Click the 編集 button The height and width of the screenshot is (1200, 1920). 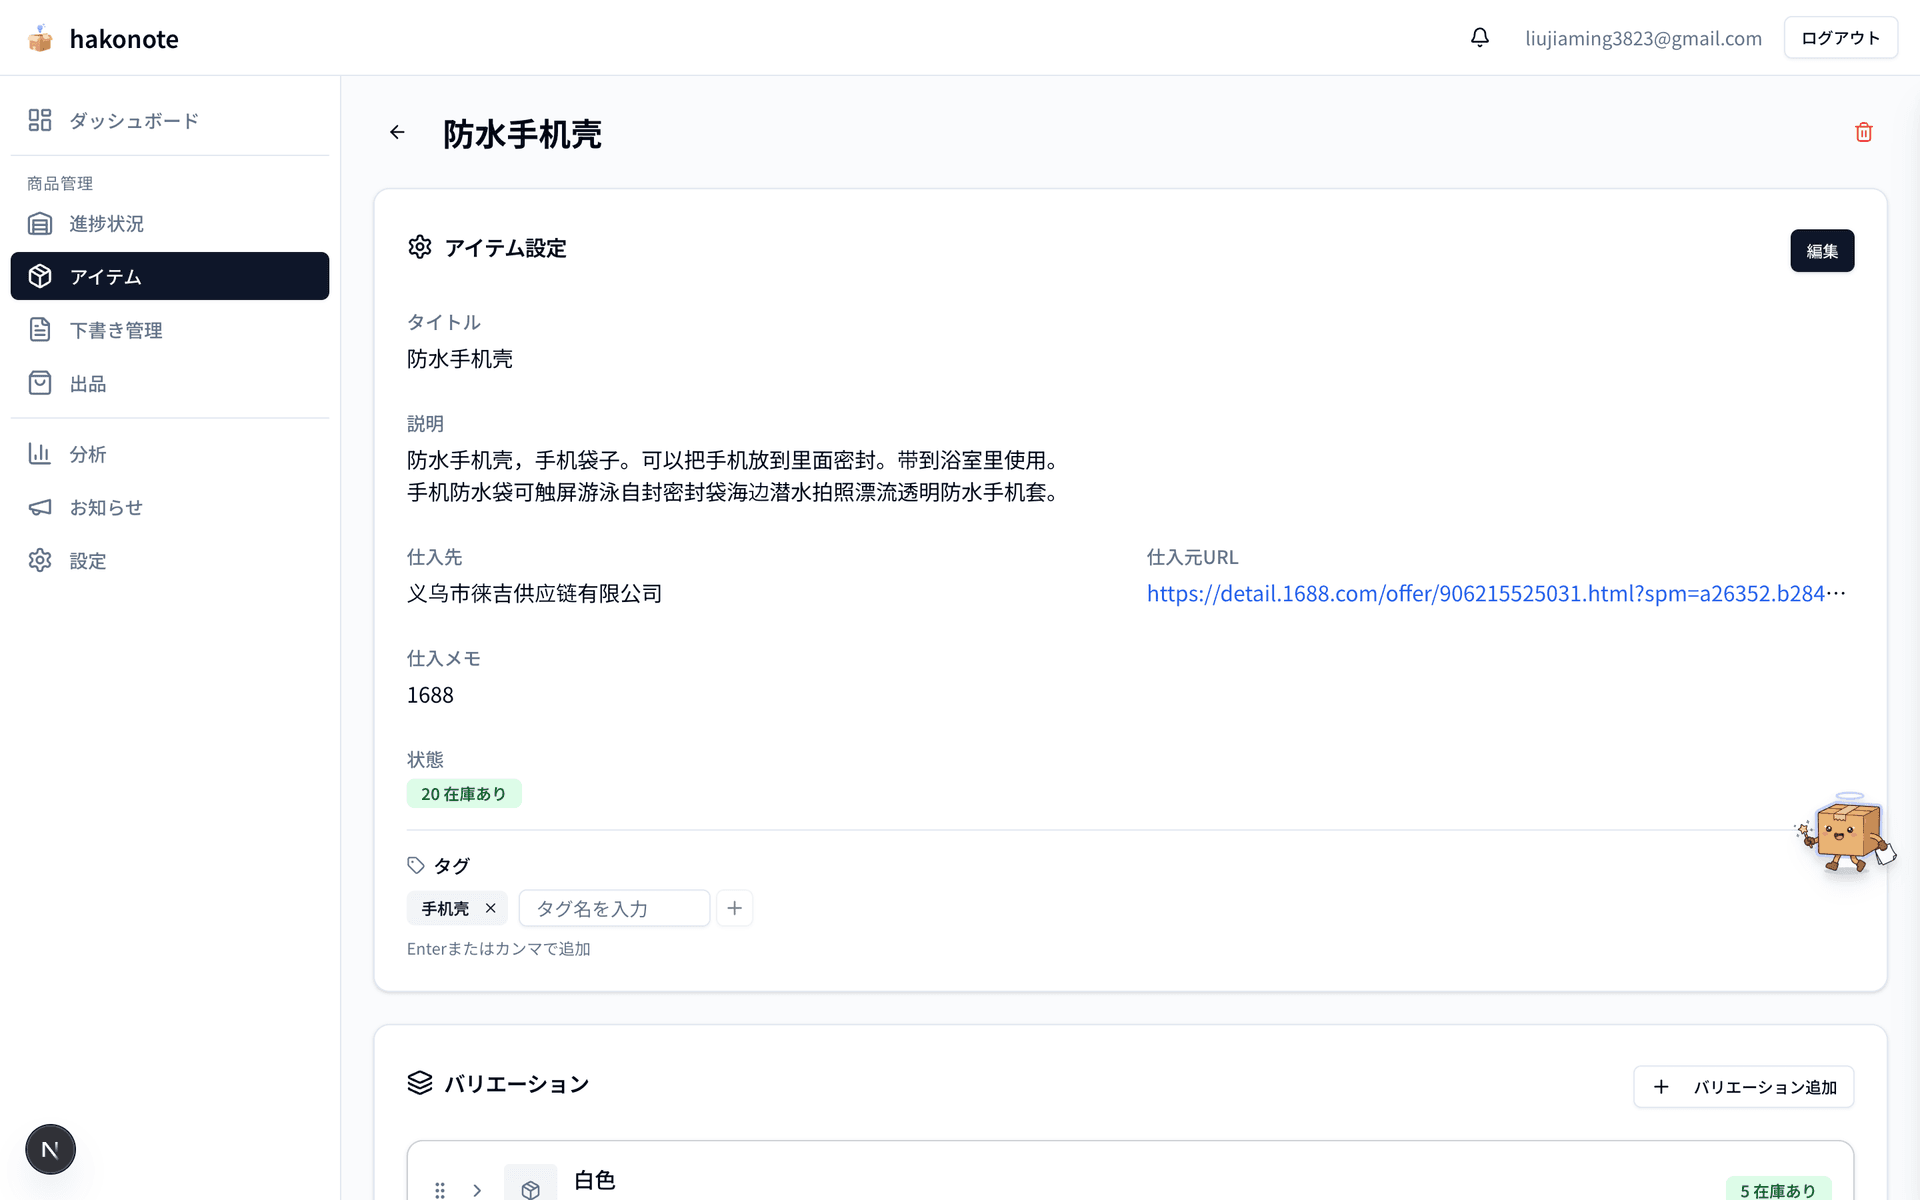point(1822,250)
